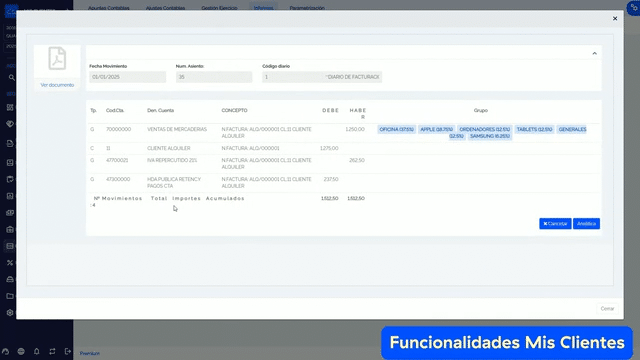Click the sidebar briefcase icon
Image resolution: width=640 pixels, height=360 pixels.
[x=10, y=229]
